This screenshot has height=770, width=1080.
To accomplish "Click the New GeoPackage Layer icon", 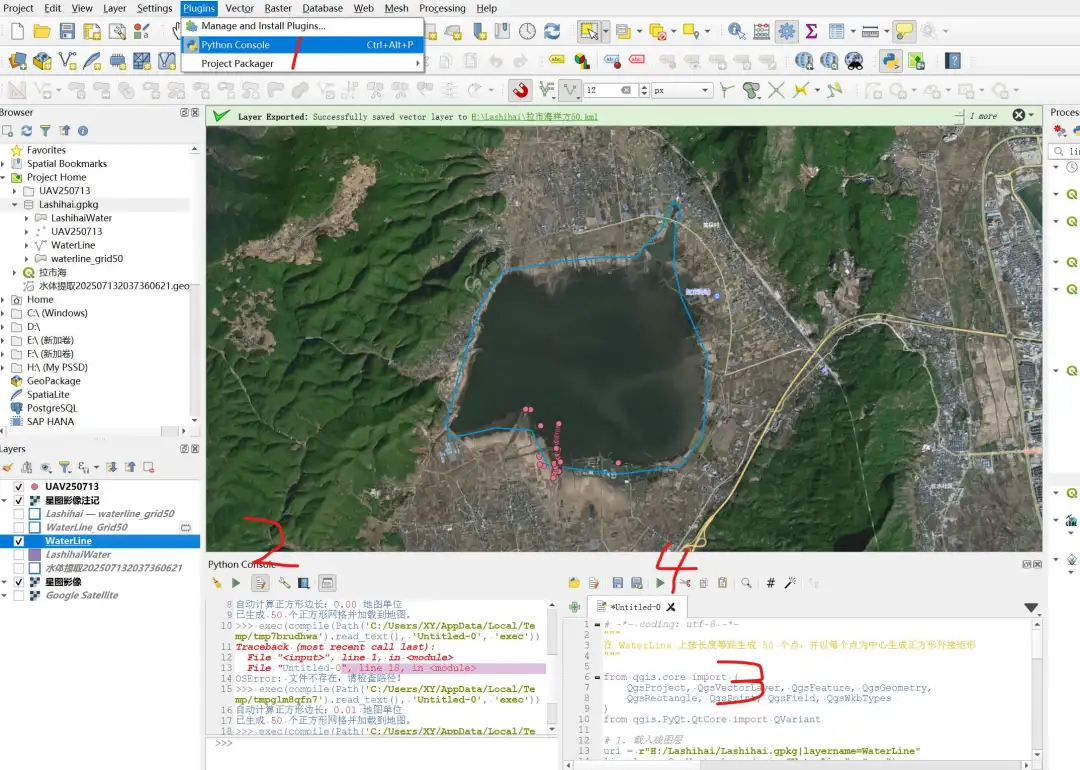I will pyautogui.click(x=42, y=61).
